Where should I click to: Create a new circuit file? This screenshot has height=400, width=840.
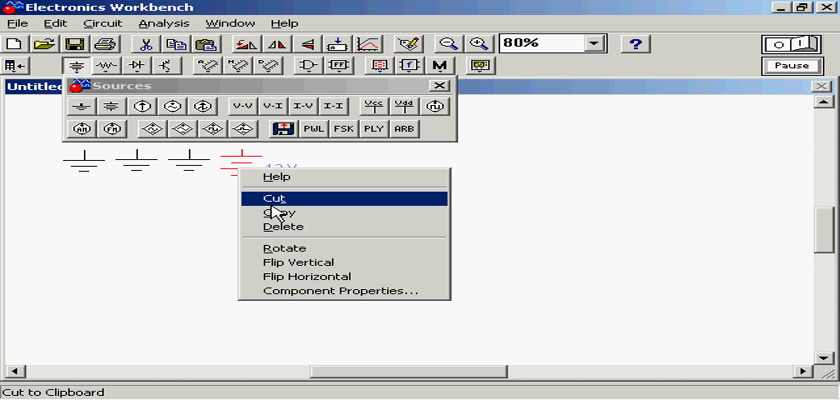tap(15, 44)
